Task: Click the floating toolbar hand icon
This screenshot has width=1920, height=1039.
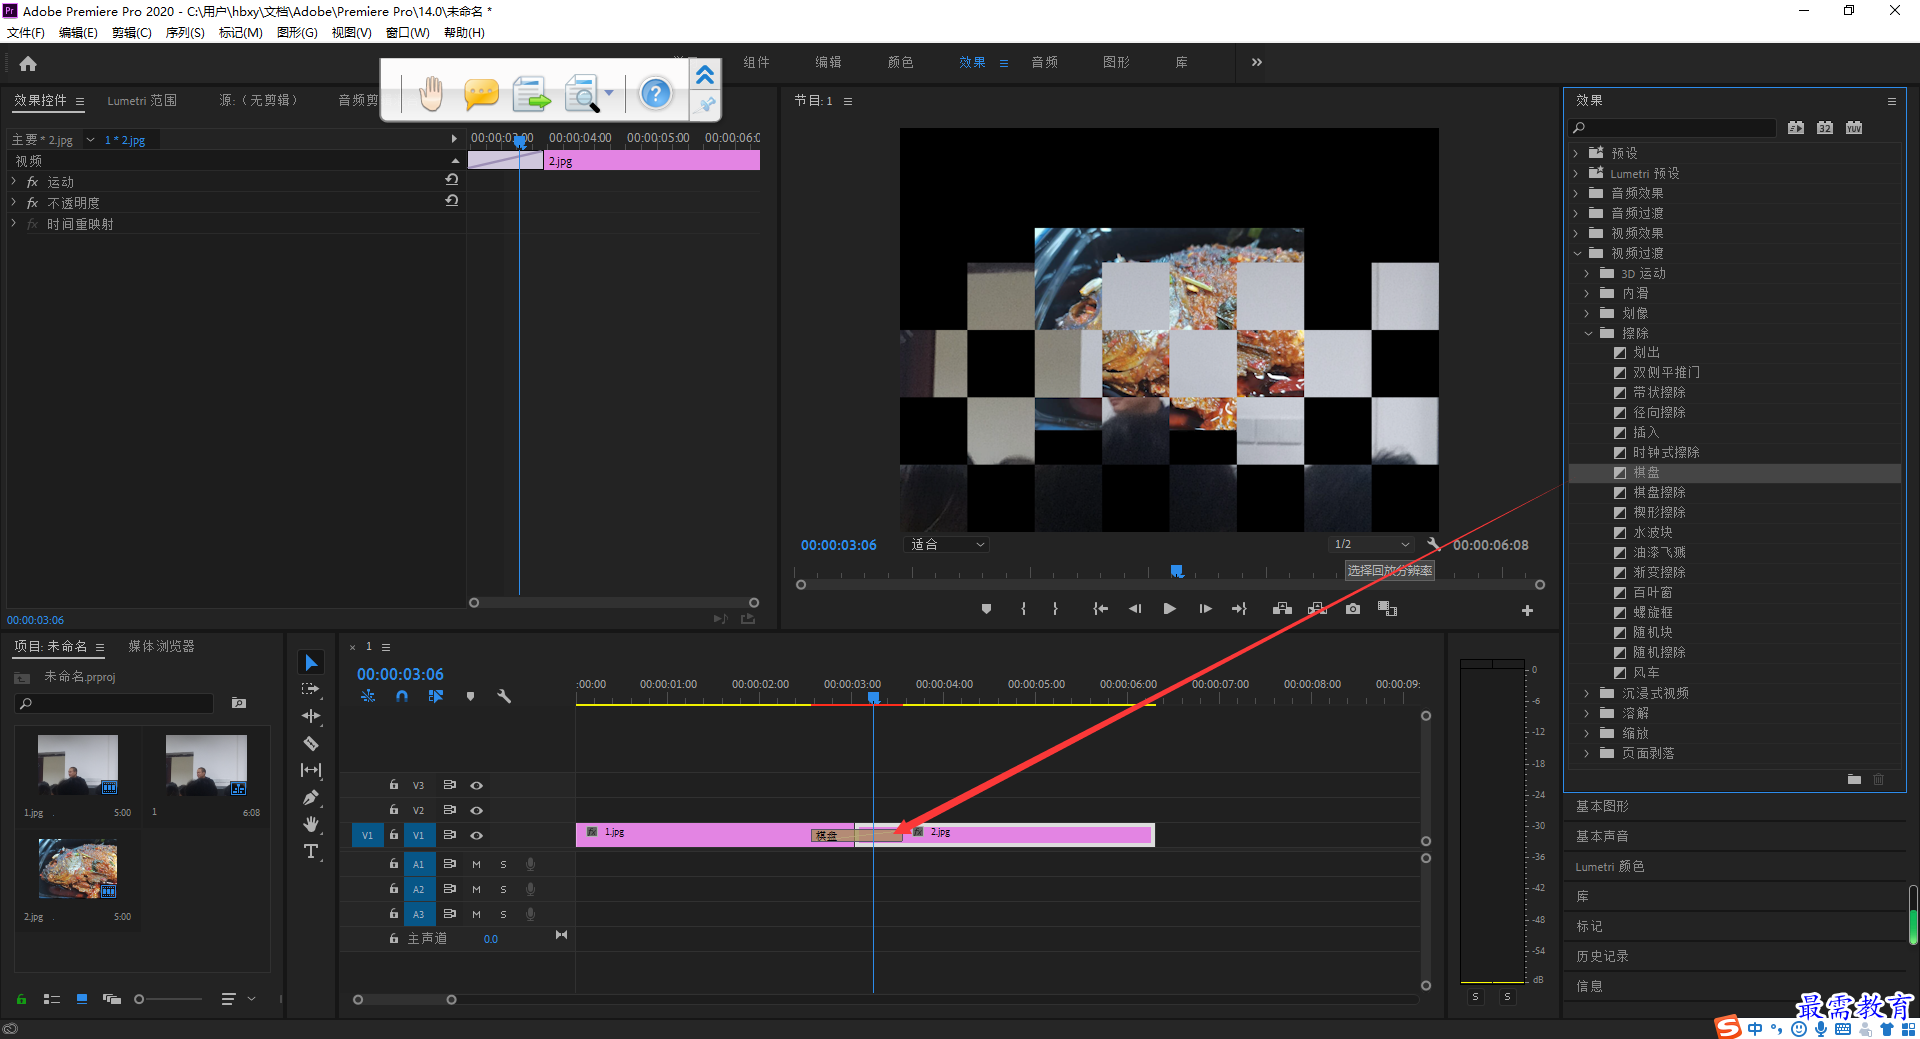Action: 431,94
